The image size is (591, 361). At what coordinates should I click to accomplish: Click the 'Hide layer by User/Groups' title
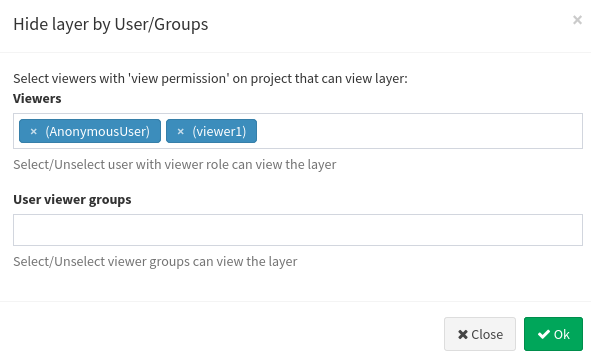[110, 24]
